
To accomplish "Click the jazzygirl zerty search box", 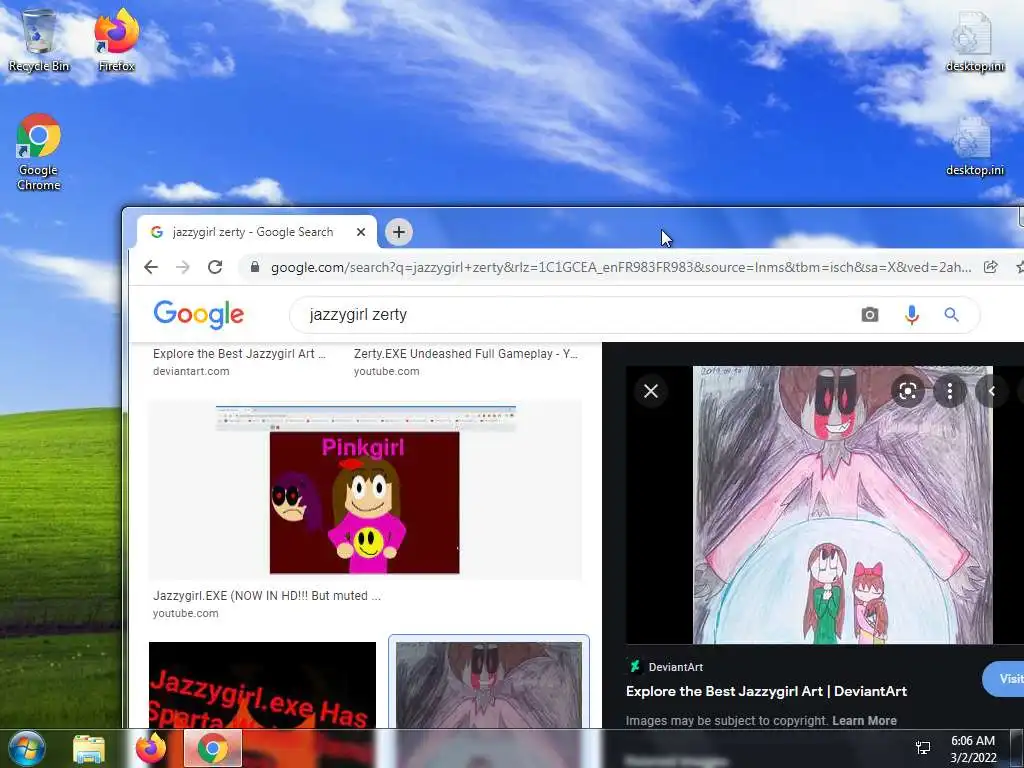I will (x=575, y=315).
